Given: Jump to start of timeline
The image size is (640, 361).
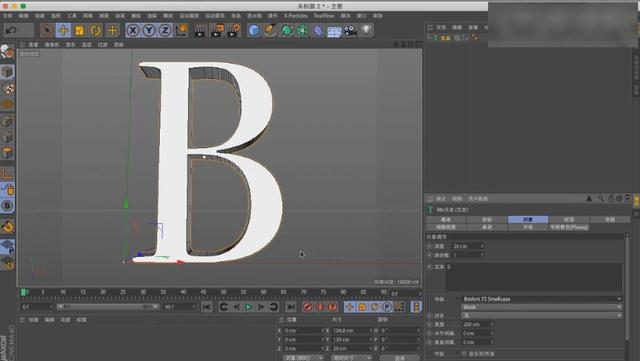Looking at the screenshot, I should pos(207,307).
